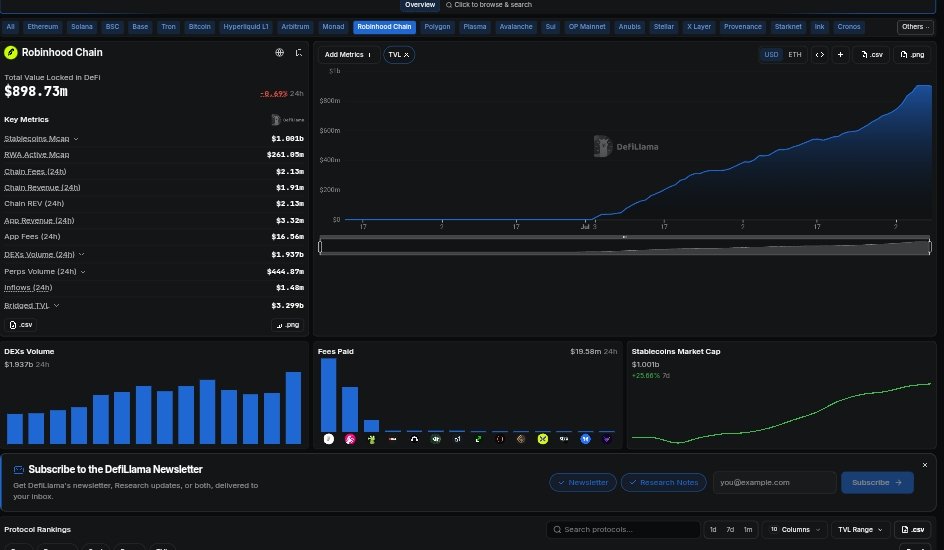Click the browse & search box
Image resolution: width=944 pixels, height=550 pixels.
tap(489, 5)
